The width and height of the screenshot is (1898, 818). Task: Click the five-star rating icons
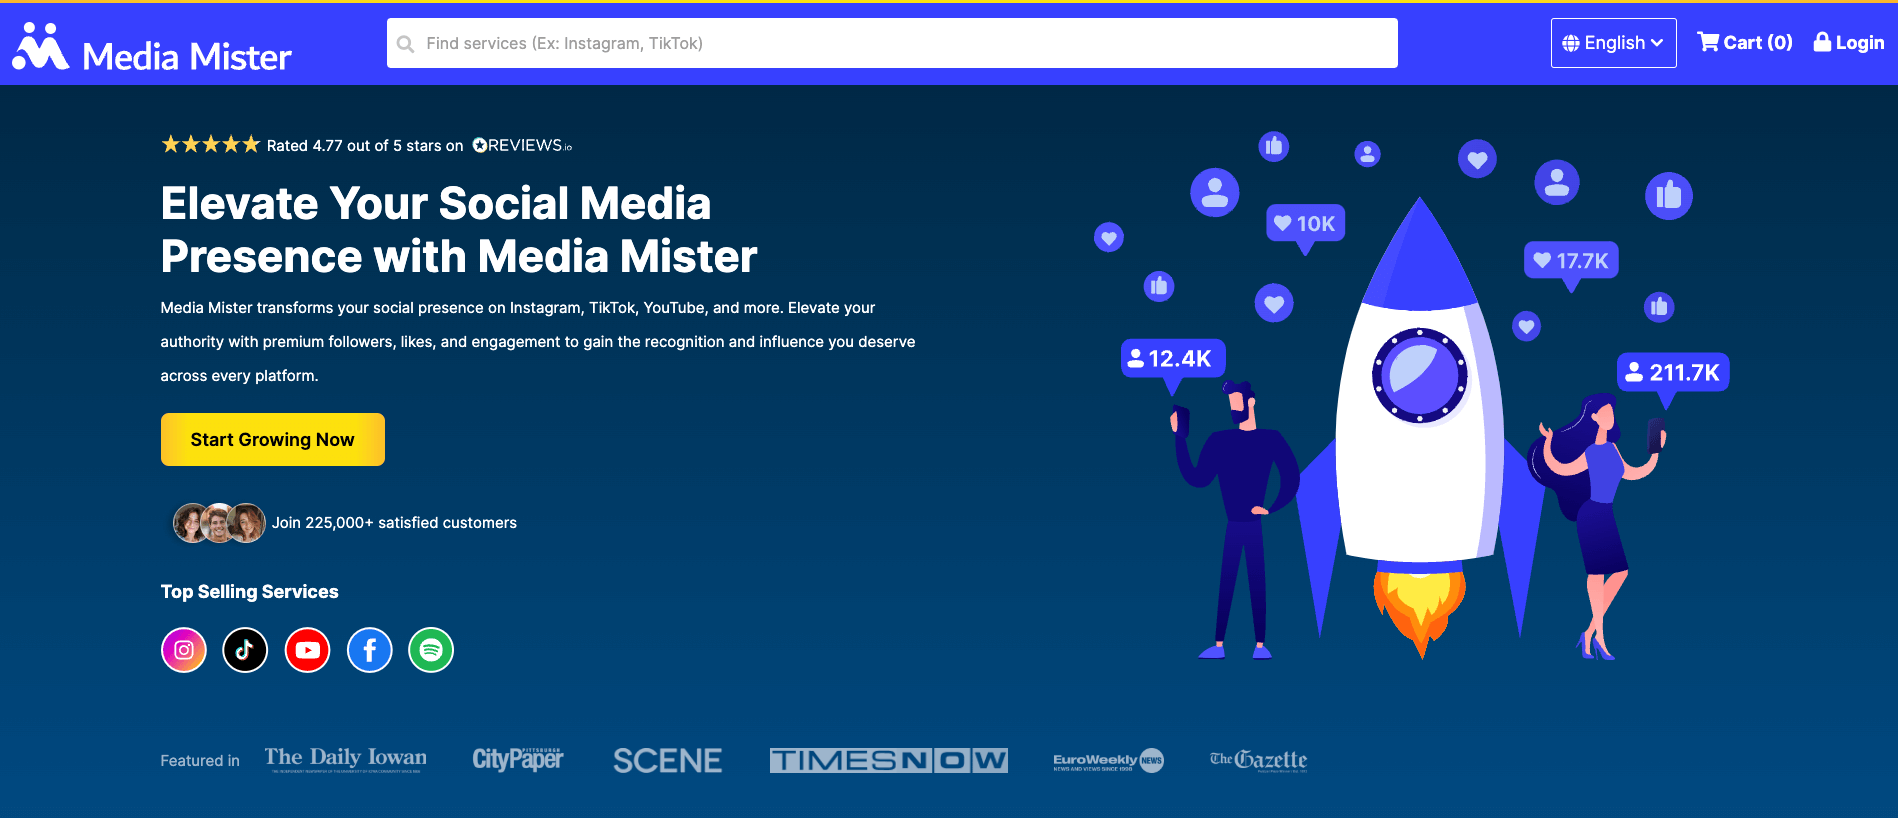click(210, 145)
